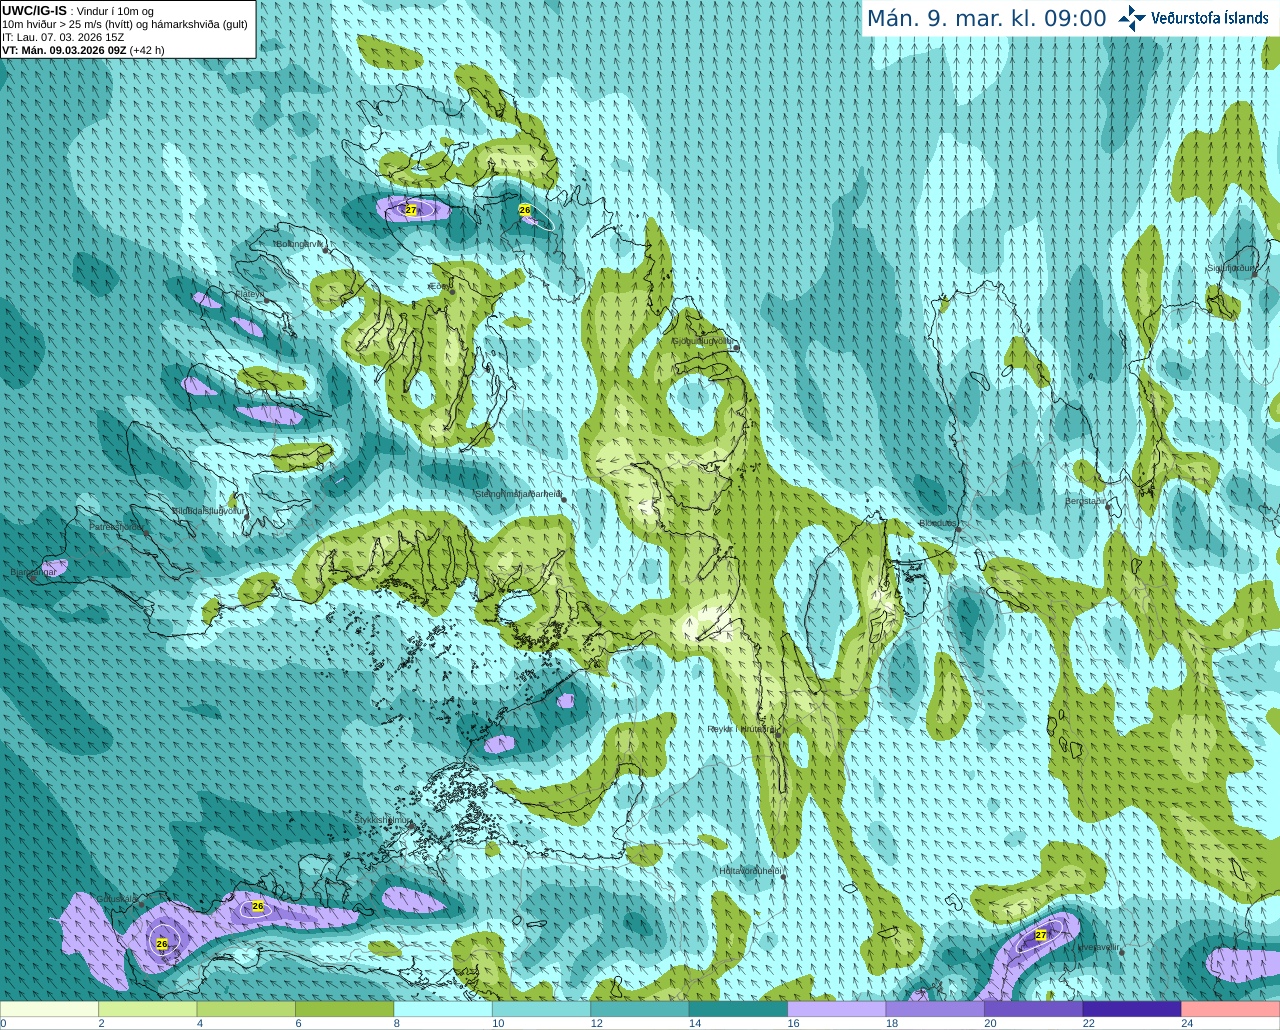
Task: Click the Bergstaðir station label
Action: coord(1086,502)
